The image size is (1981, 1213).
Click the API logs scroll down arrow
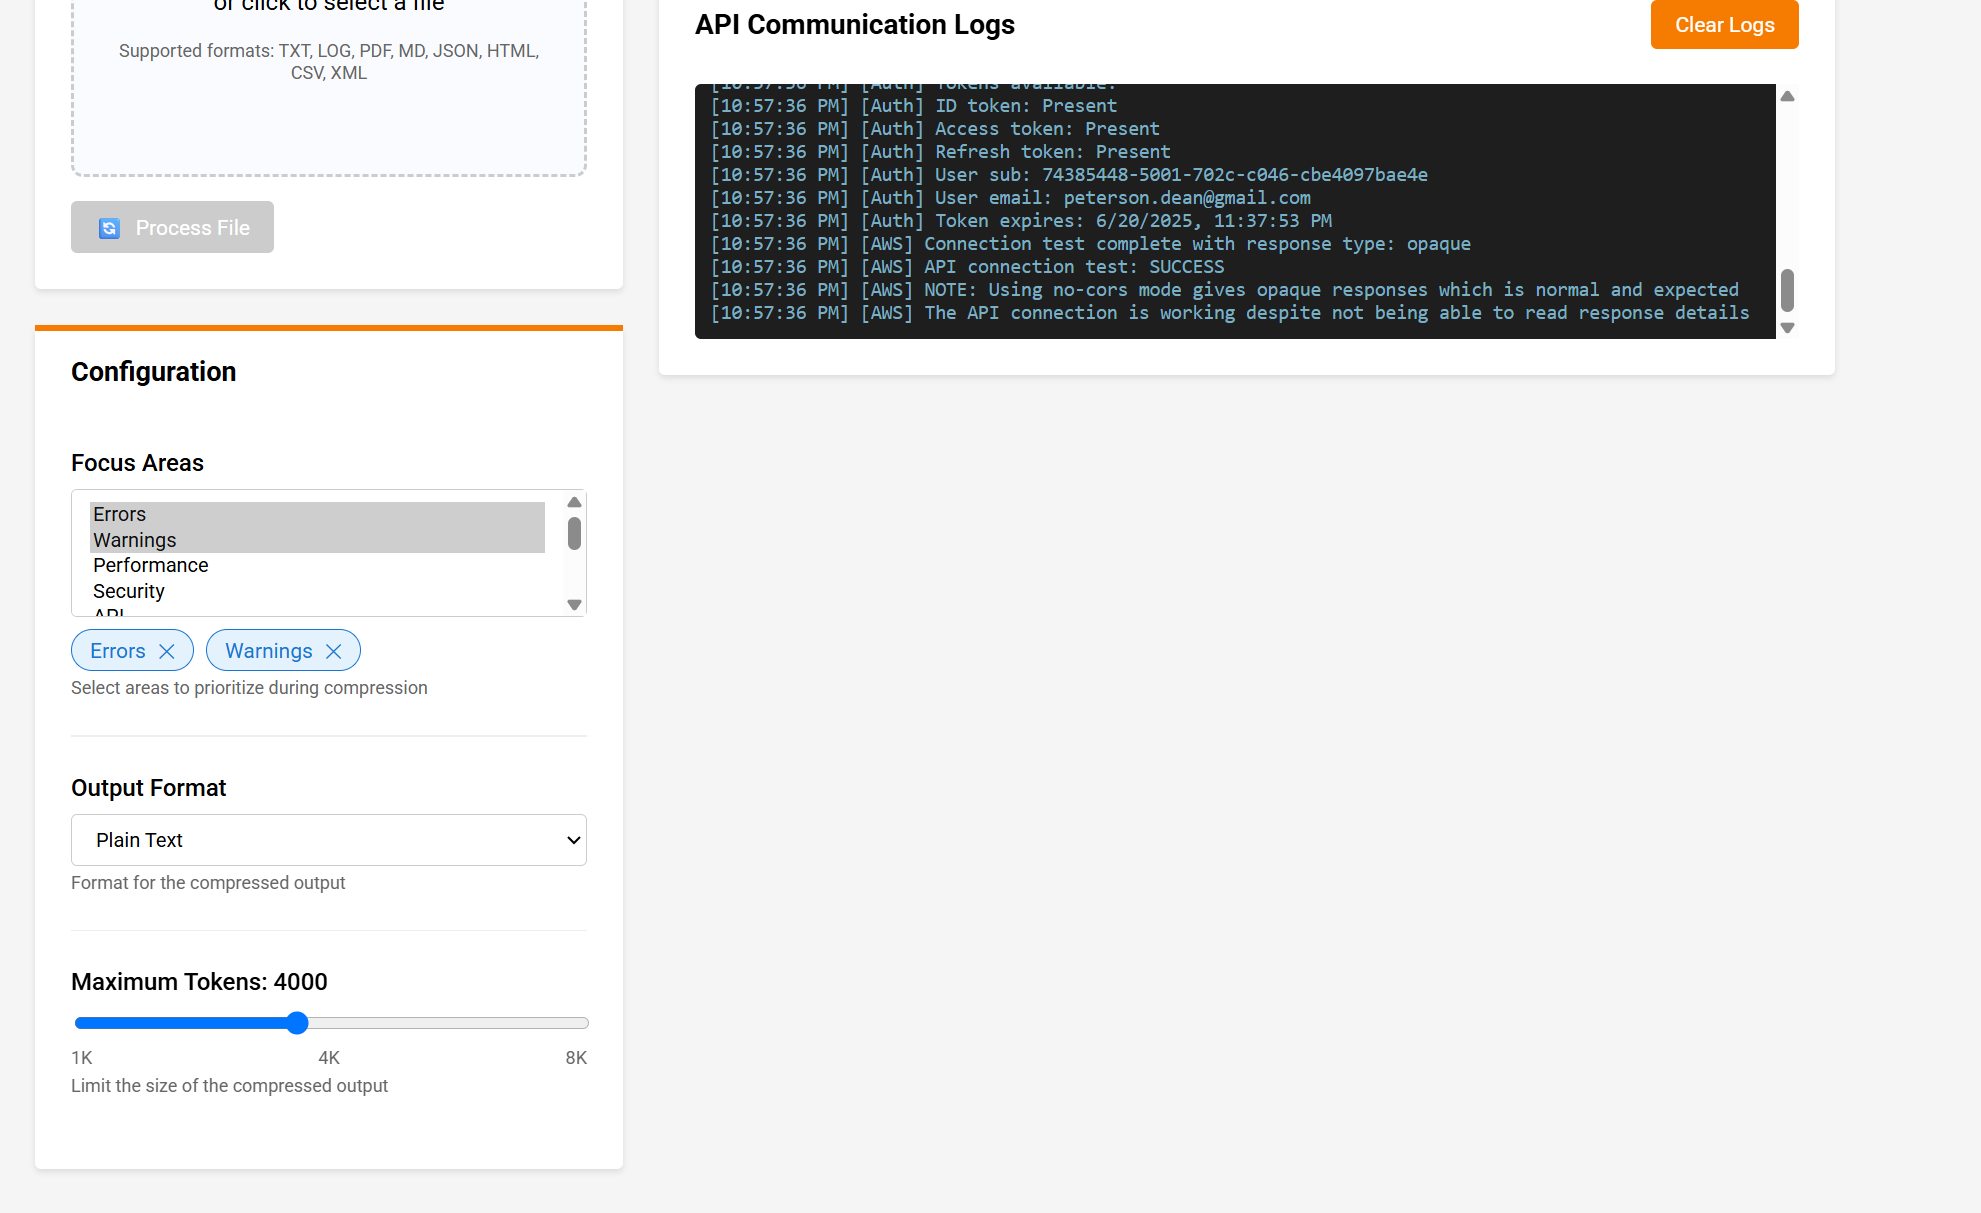pyautogui.click(x=1787, y=327)
